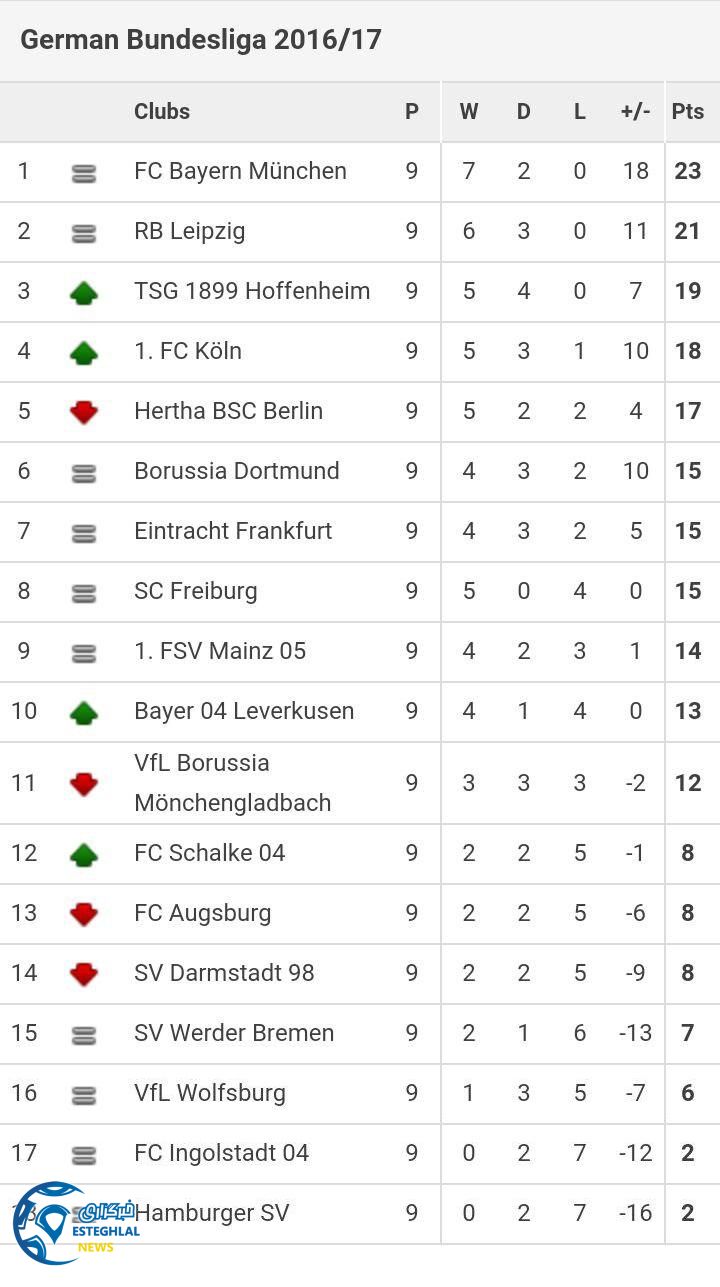Click green up arrow beside Bayer 04 Leverkusen

click(84, 712)
